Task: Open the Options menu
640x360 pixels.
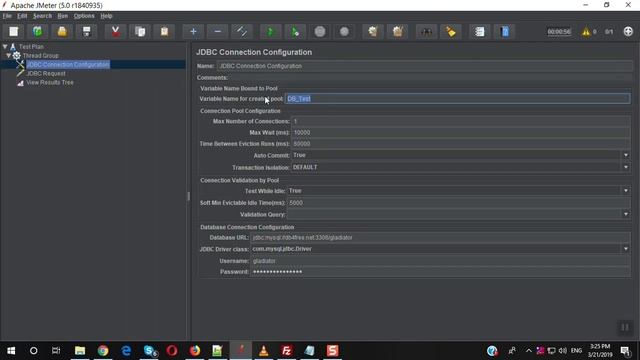Action: point(84,16)
